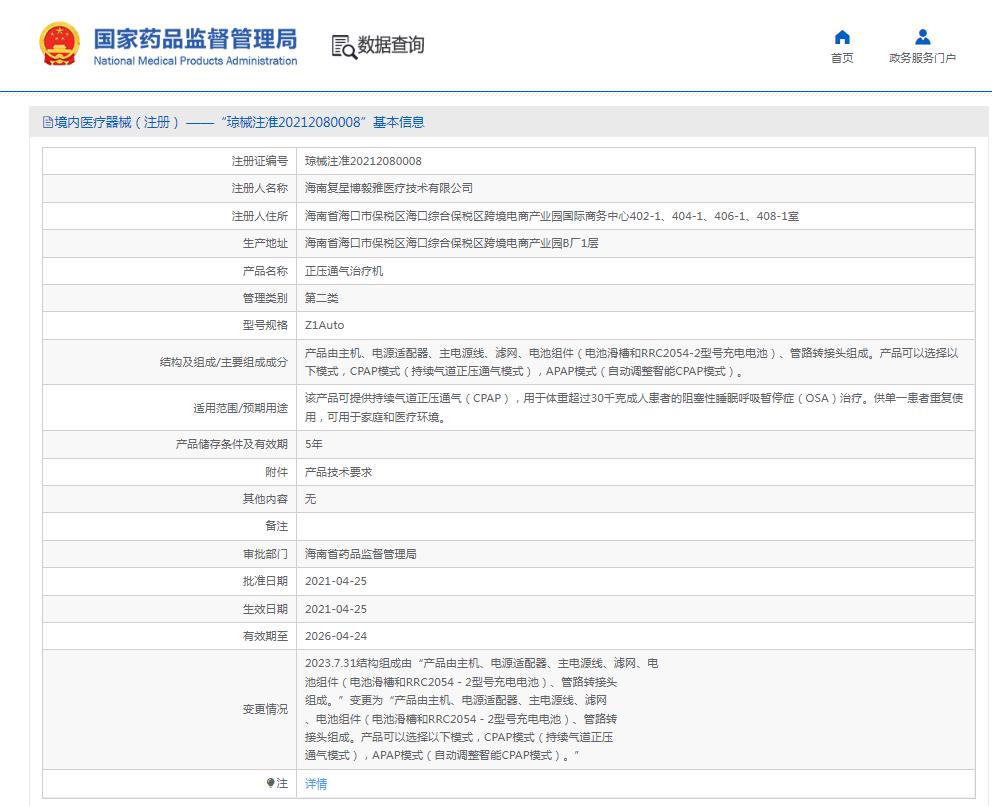
Task: Open the 首页 navigation link
Action: point(842,58)
